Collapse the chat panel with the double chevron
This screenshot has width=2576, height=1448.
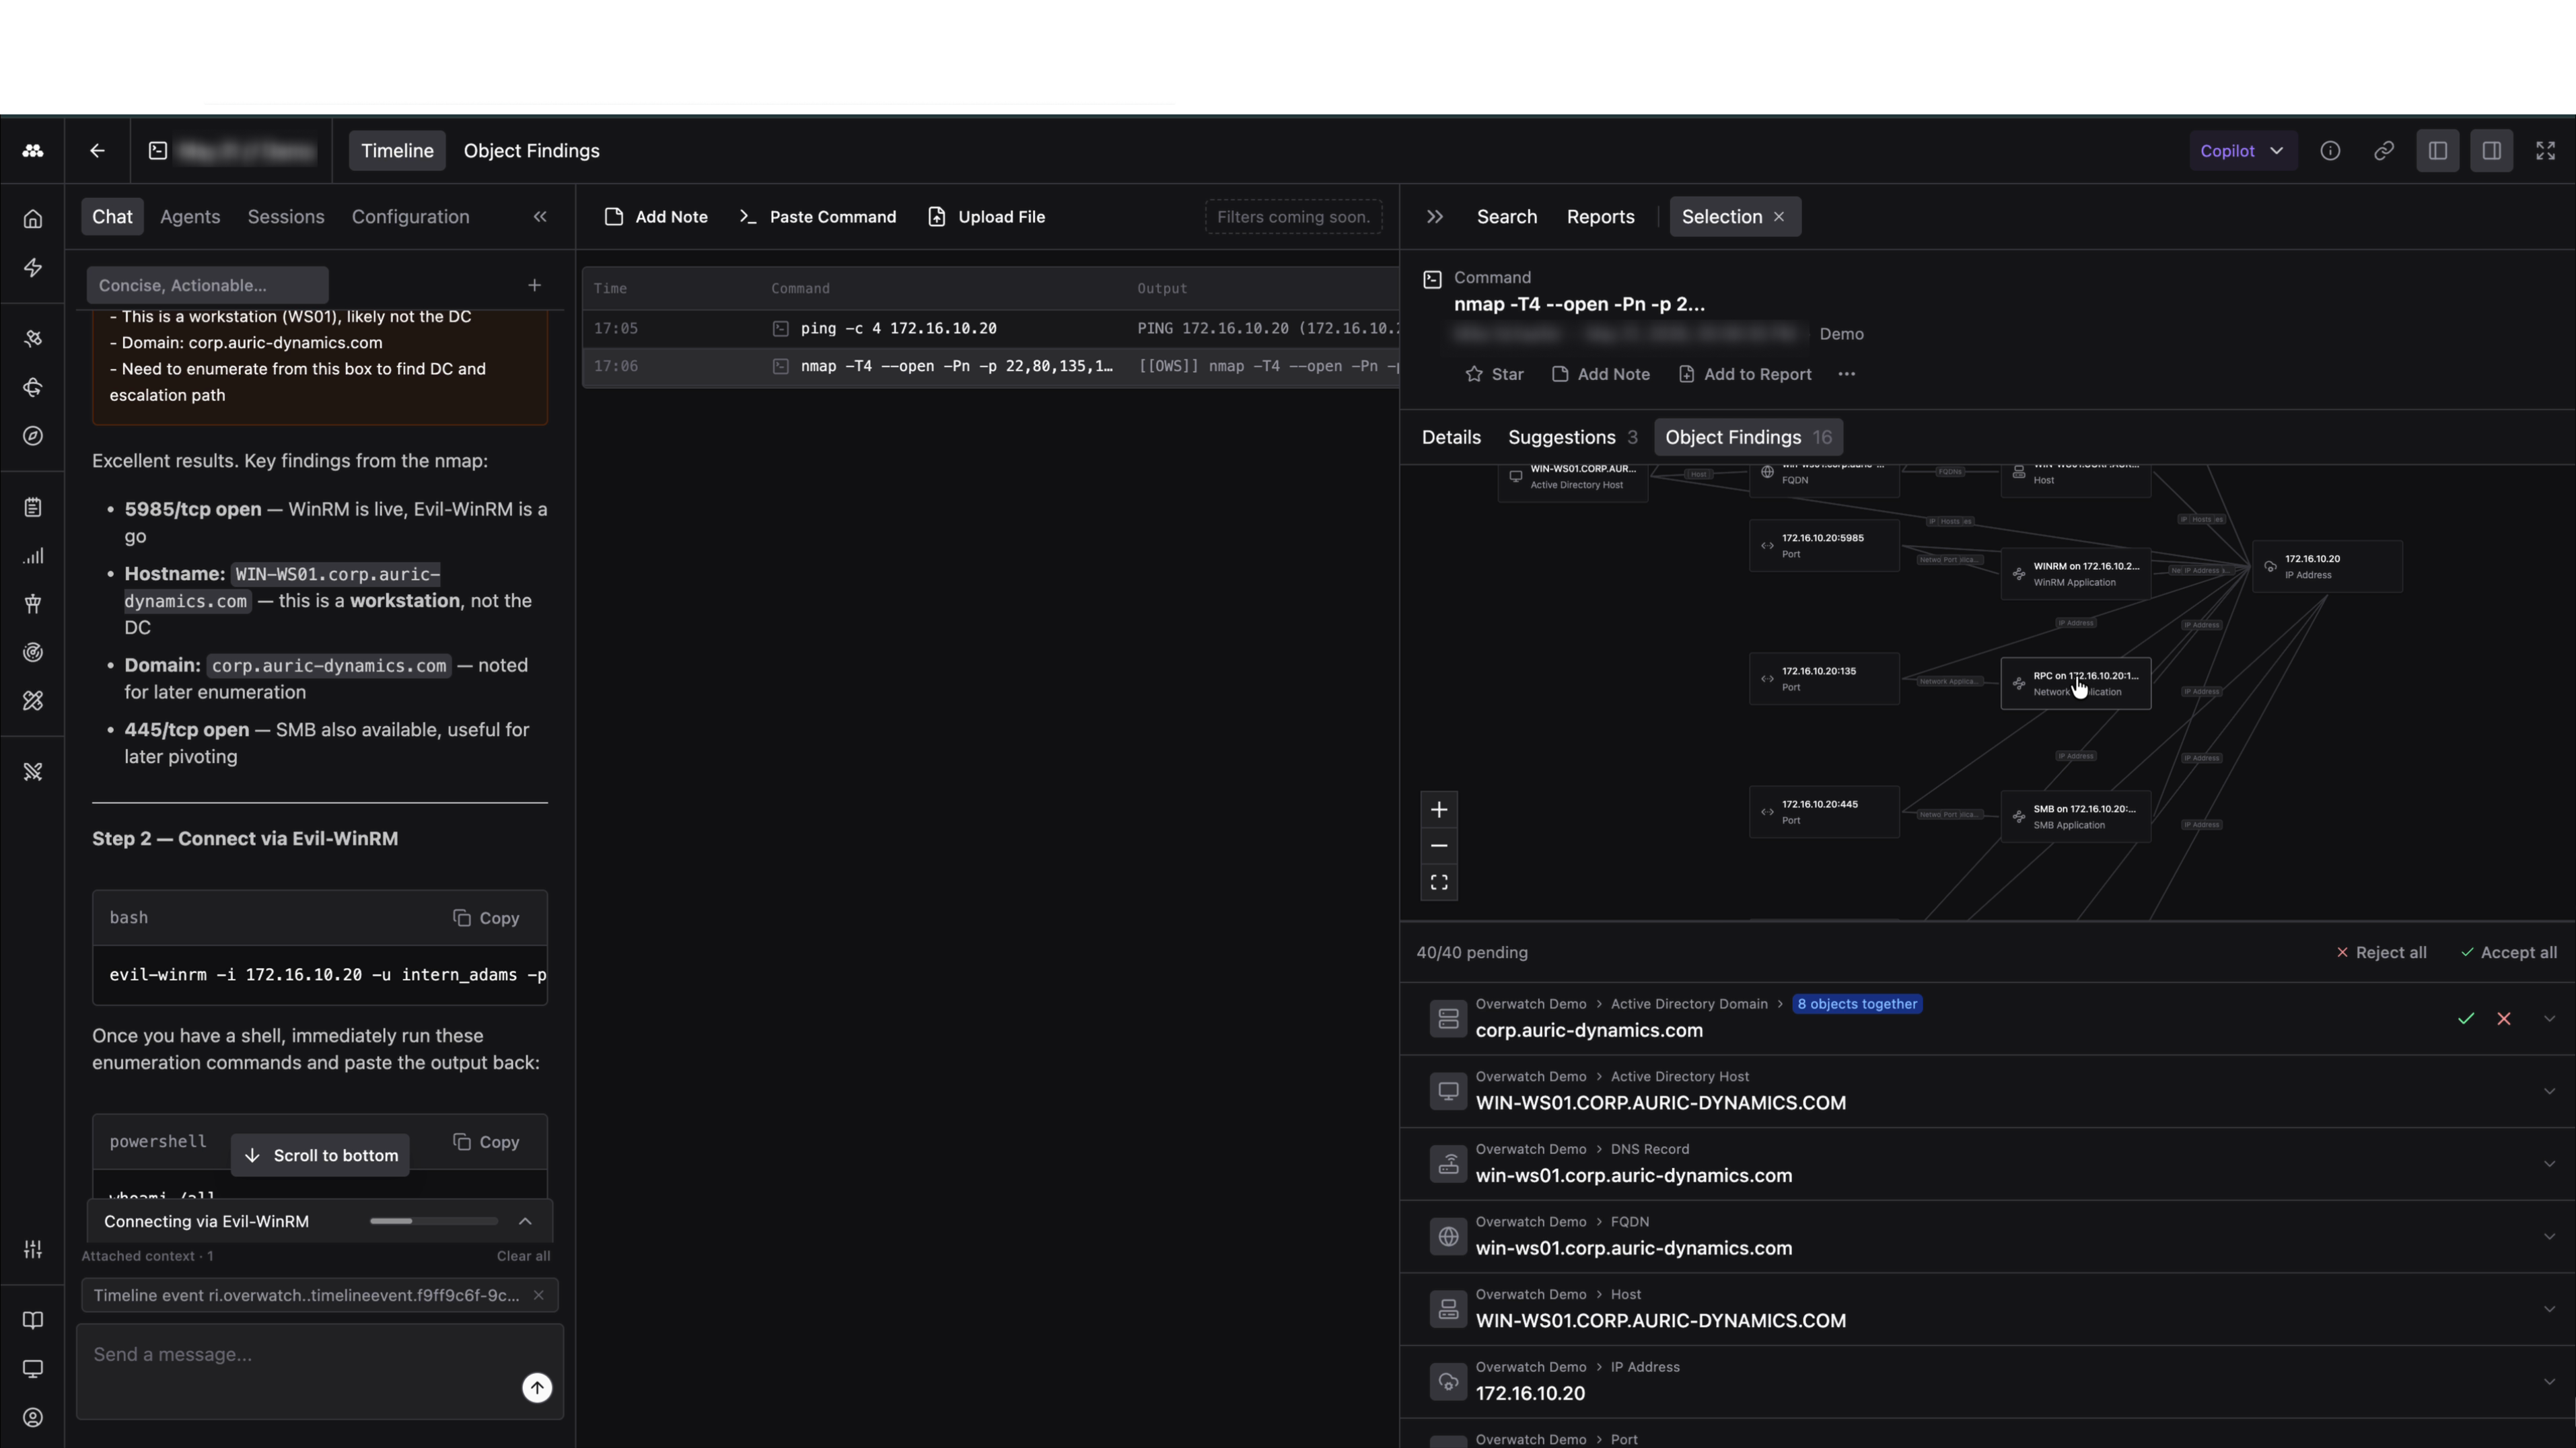pyautogui.click(x=540, y=217)
